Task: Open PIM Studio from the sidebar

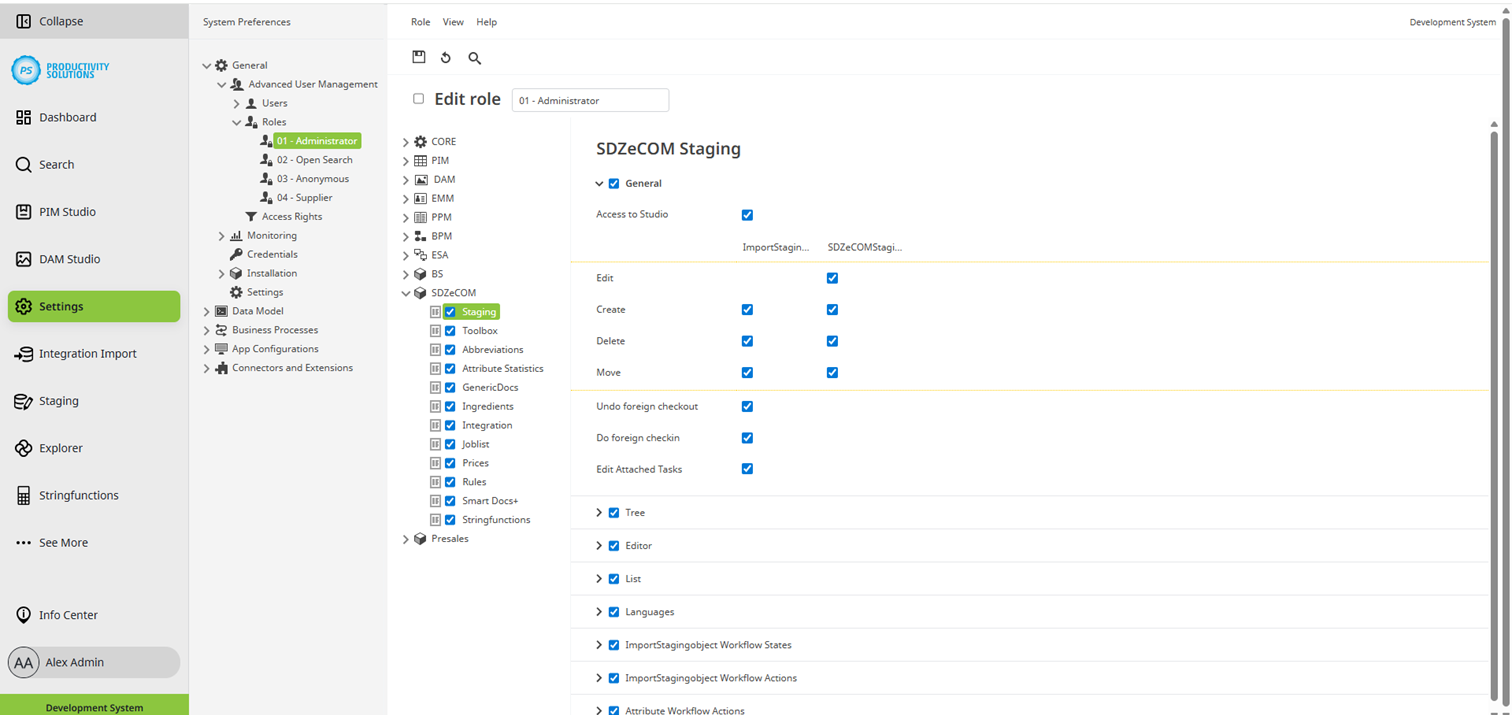Action: pyautogui.click(x=67, y=211)
